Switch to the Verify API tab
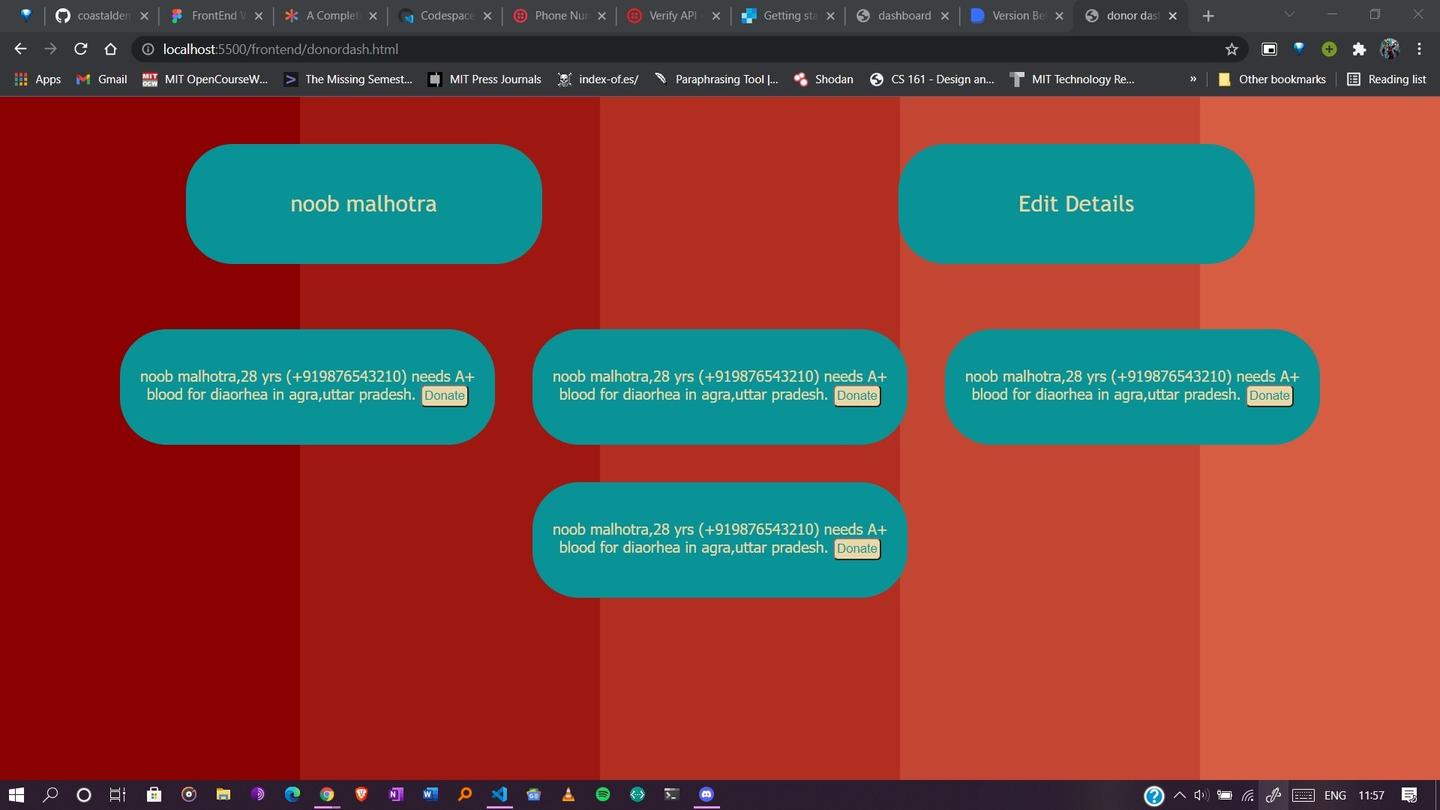1440x810 pixels. tap(673, 16)
